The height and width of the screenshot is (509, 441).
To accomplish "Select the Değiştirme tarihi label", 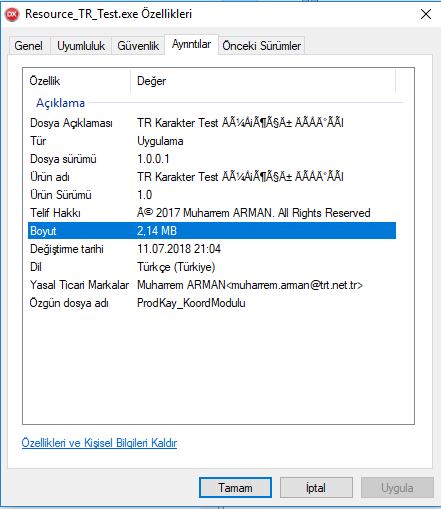I will 67,249.
